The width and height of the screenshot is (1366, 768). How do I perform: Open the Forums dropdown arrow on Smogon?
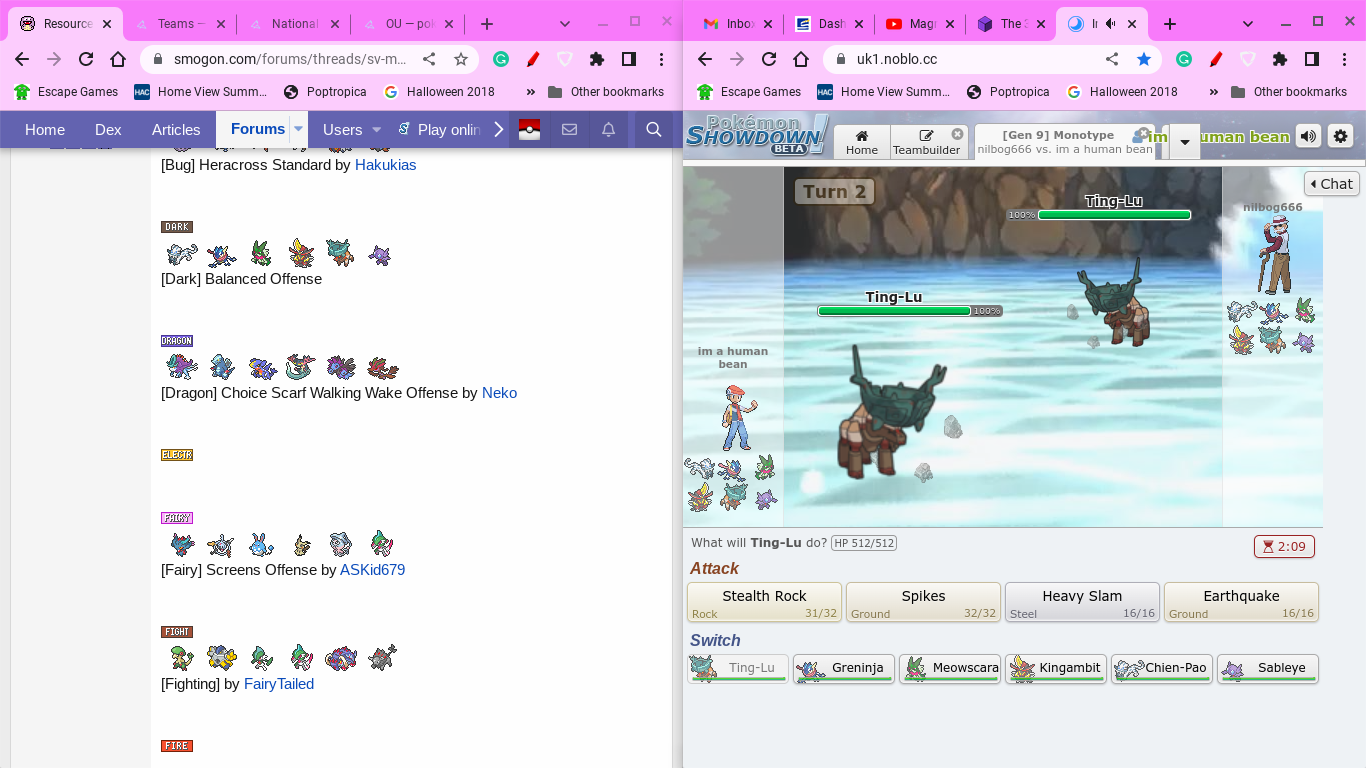298,129
